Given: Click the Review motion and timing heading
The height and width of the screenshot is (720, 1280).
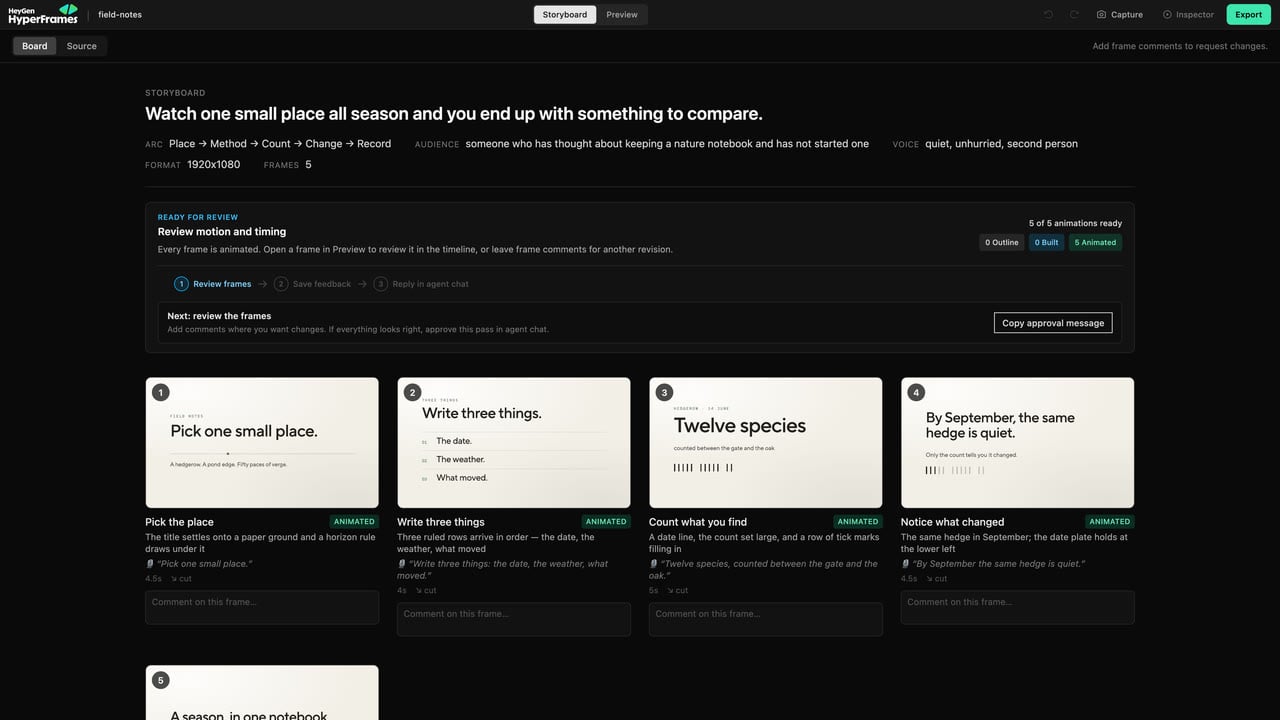Looking at the screenshot, I should [x=222, y=231].
